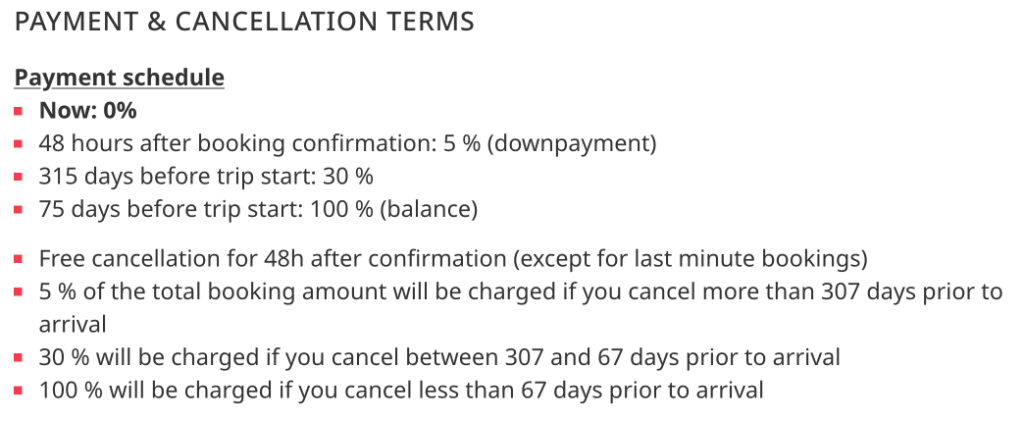Click the red bullet beside the Free cancellation line
This screenshot has width=1024, height=421.
click(18, 259)
